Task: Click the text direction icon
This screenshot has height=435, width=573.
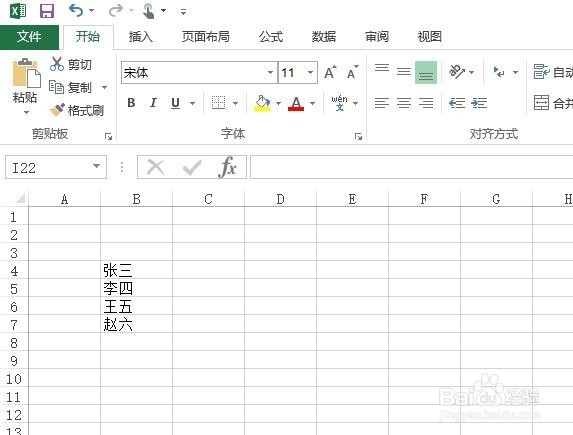Action: point(499,72)
